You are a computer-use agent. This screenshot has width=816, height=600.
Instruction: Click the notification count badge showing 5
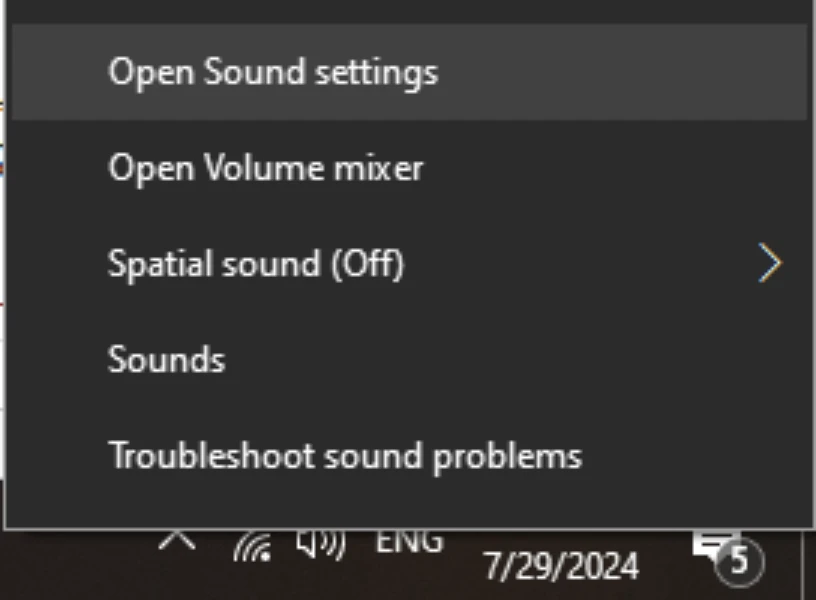[x=739, y=561]
